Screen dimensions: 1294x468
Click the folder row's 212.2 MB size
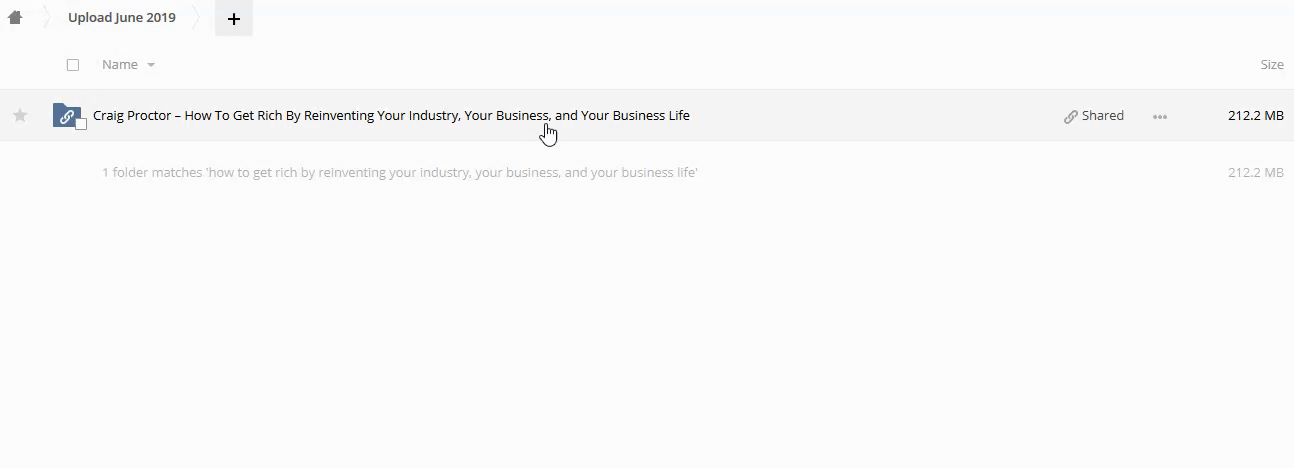[x=1255, y=116]
